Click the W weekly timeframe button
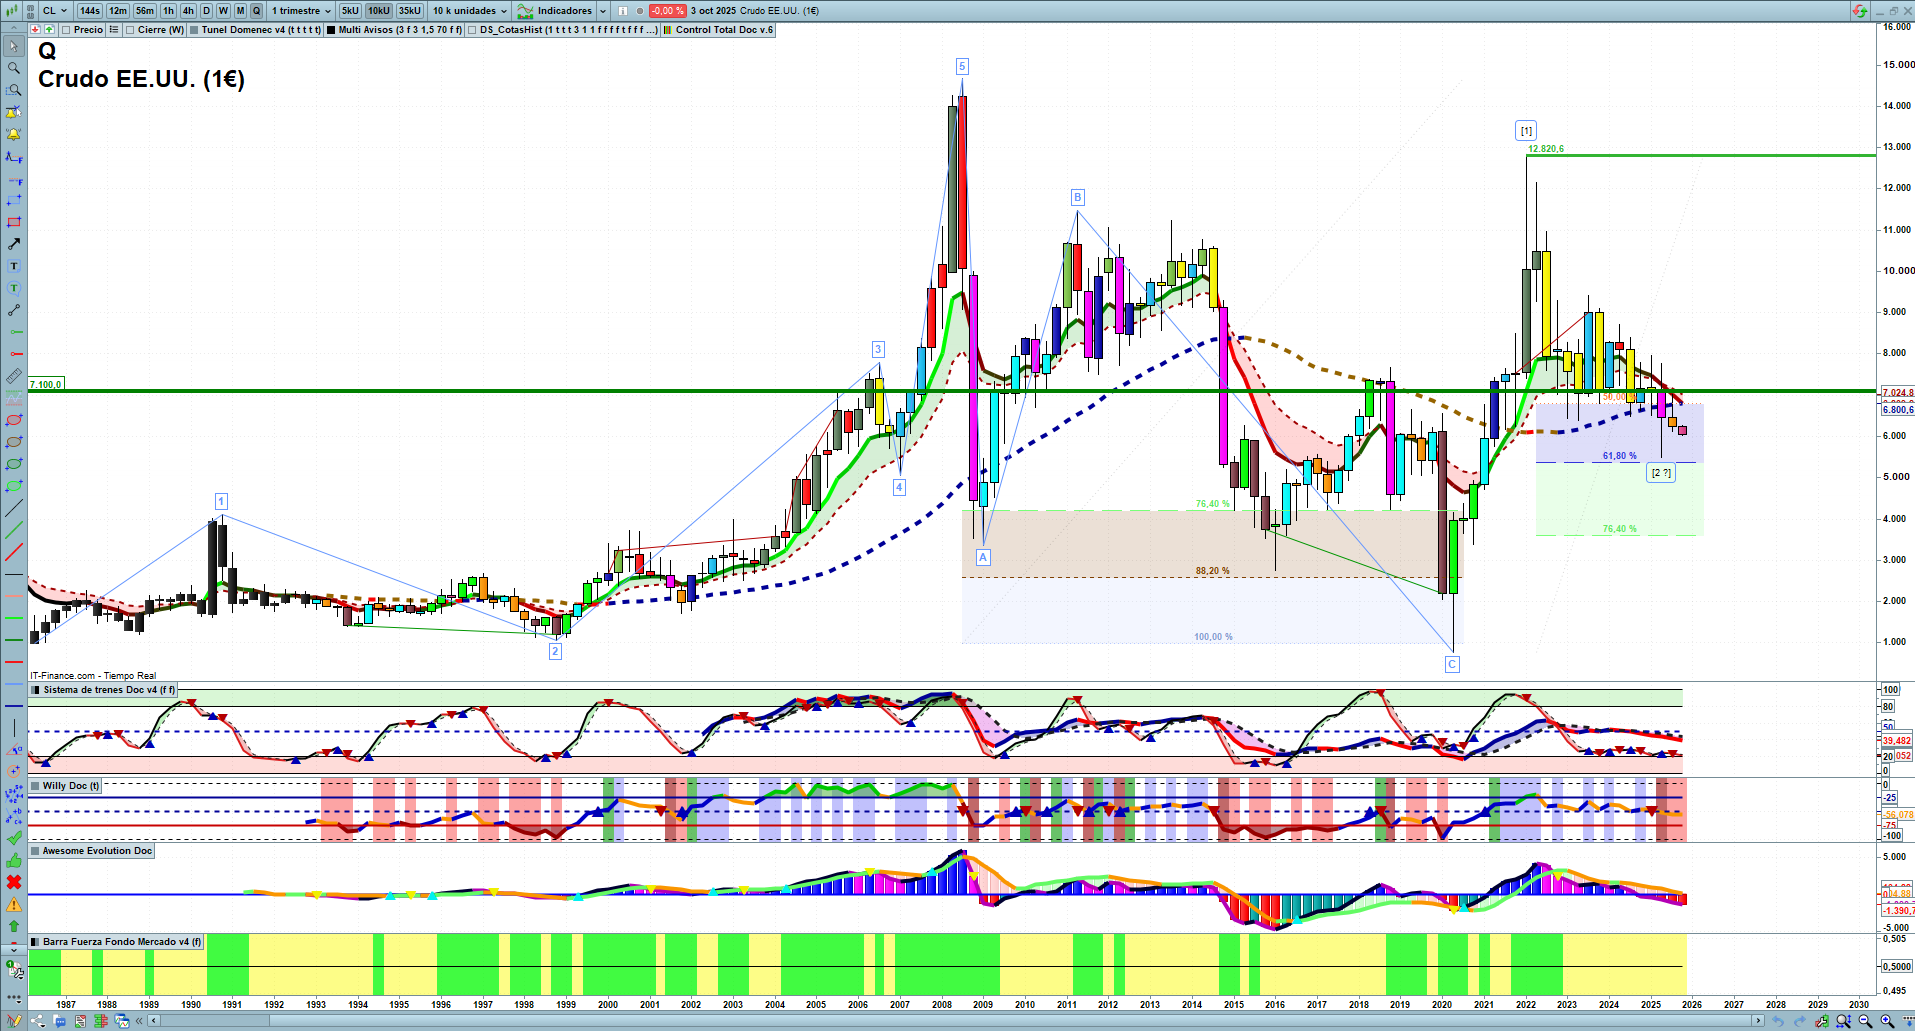 [223, 11]
